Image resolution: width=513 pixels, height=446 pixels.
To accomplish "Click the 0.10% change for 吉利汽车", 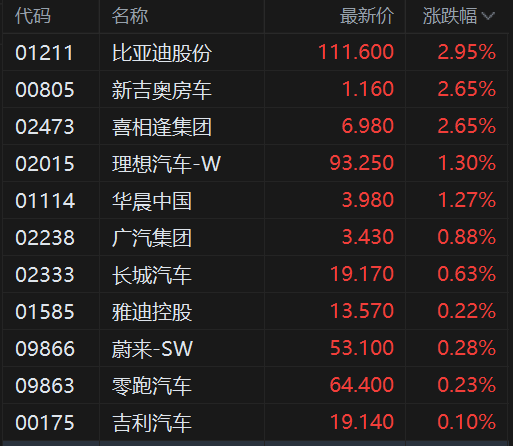I will pos(467,422).
